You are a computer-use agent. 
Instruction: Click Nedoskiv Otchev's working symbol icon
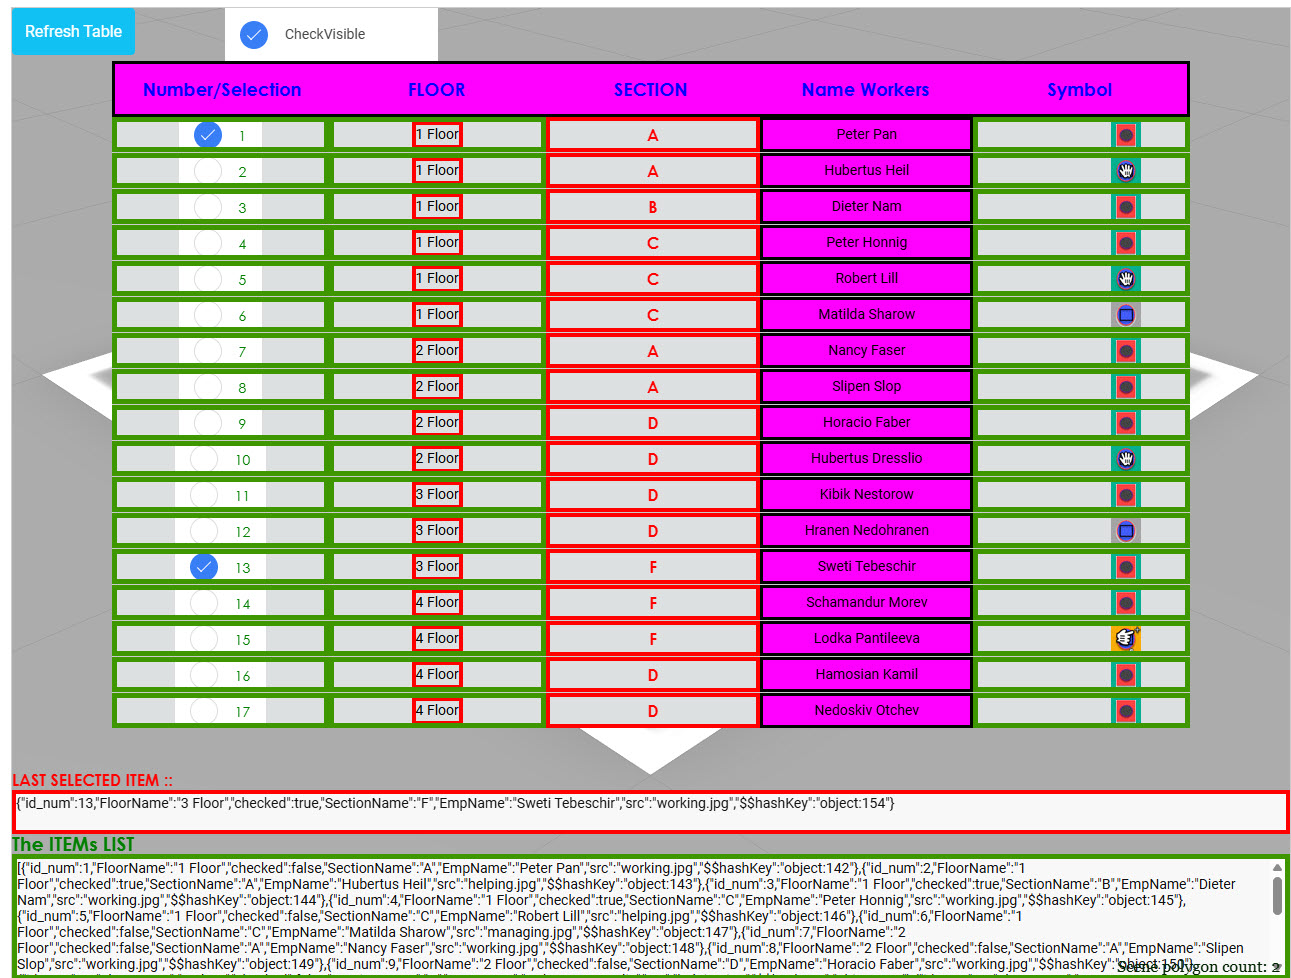[x=1126, y=710]
